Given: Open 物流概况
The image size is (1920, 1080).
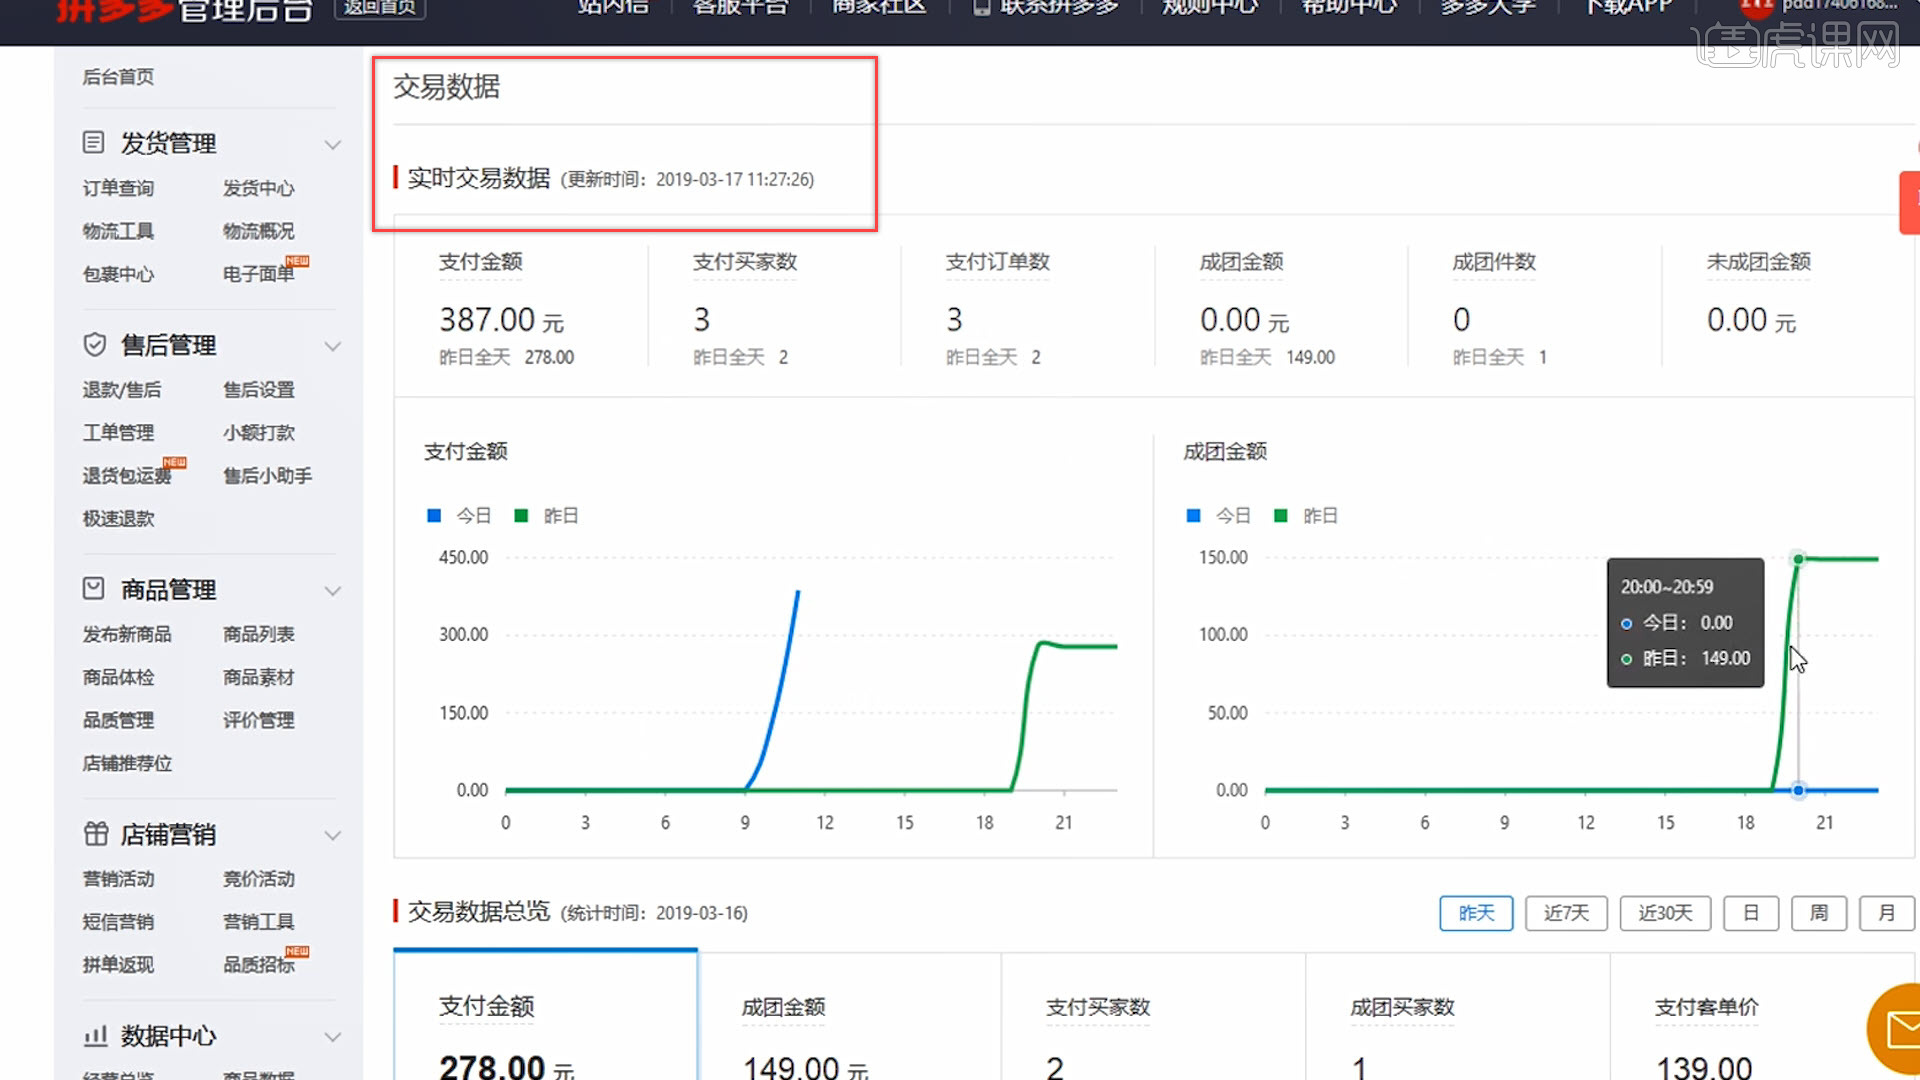Looking at the screenshot, I should (258, 231).
